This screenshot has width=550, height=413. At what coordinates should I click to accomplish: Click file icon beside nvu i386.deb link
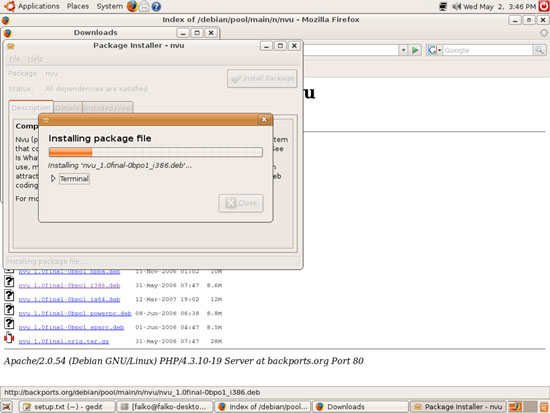click(9, 281)
